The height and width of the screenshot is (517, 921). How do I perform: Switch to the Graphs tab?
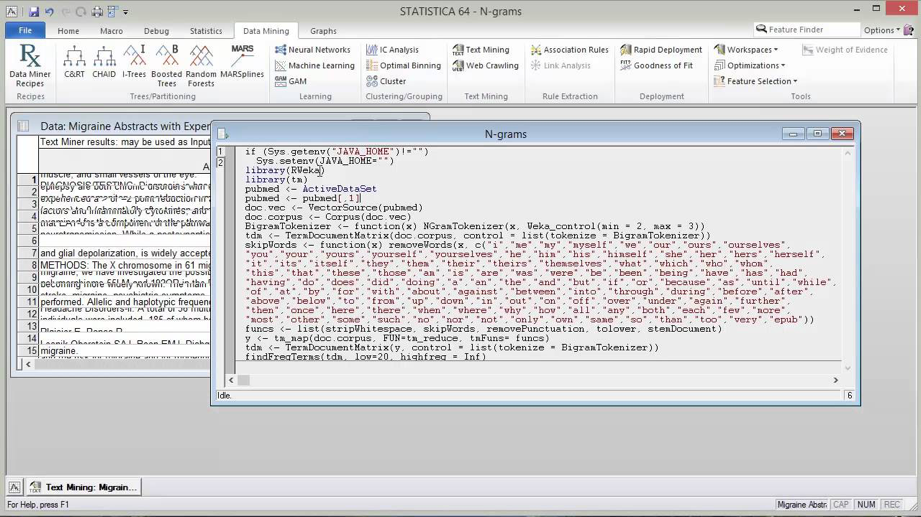click(323, 31)
